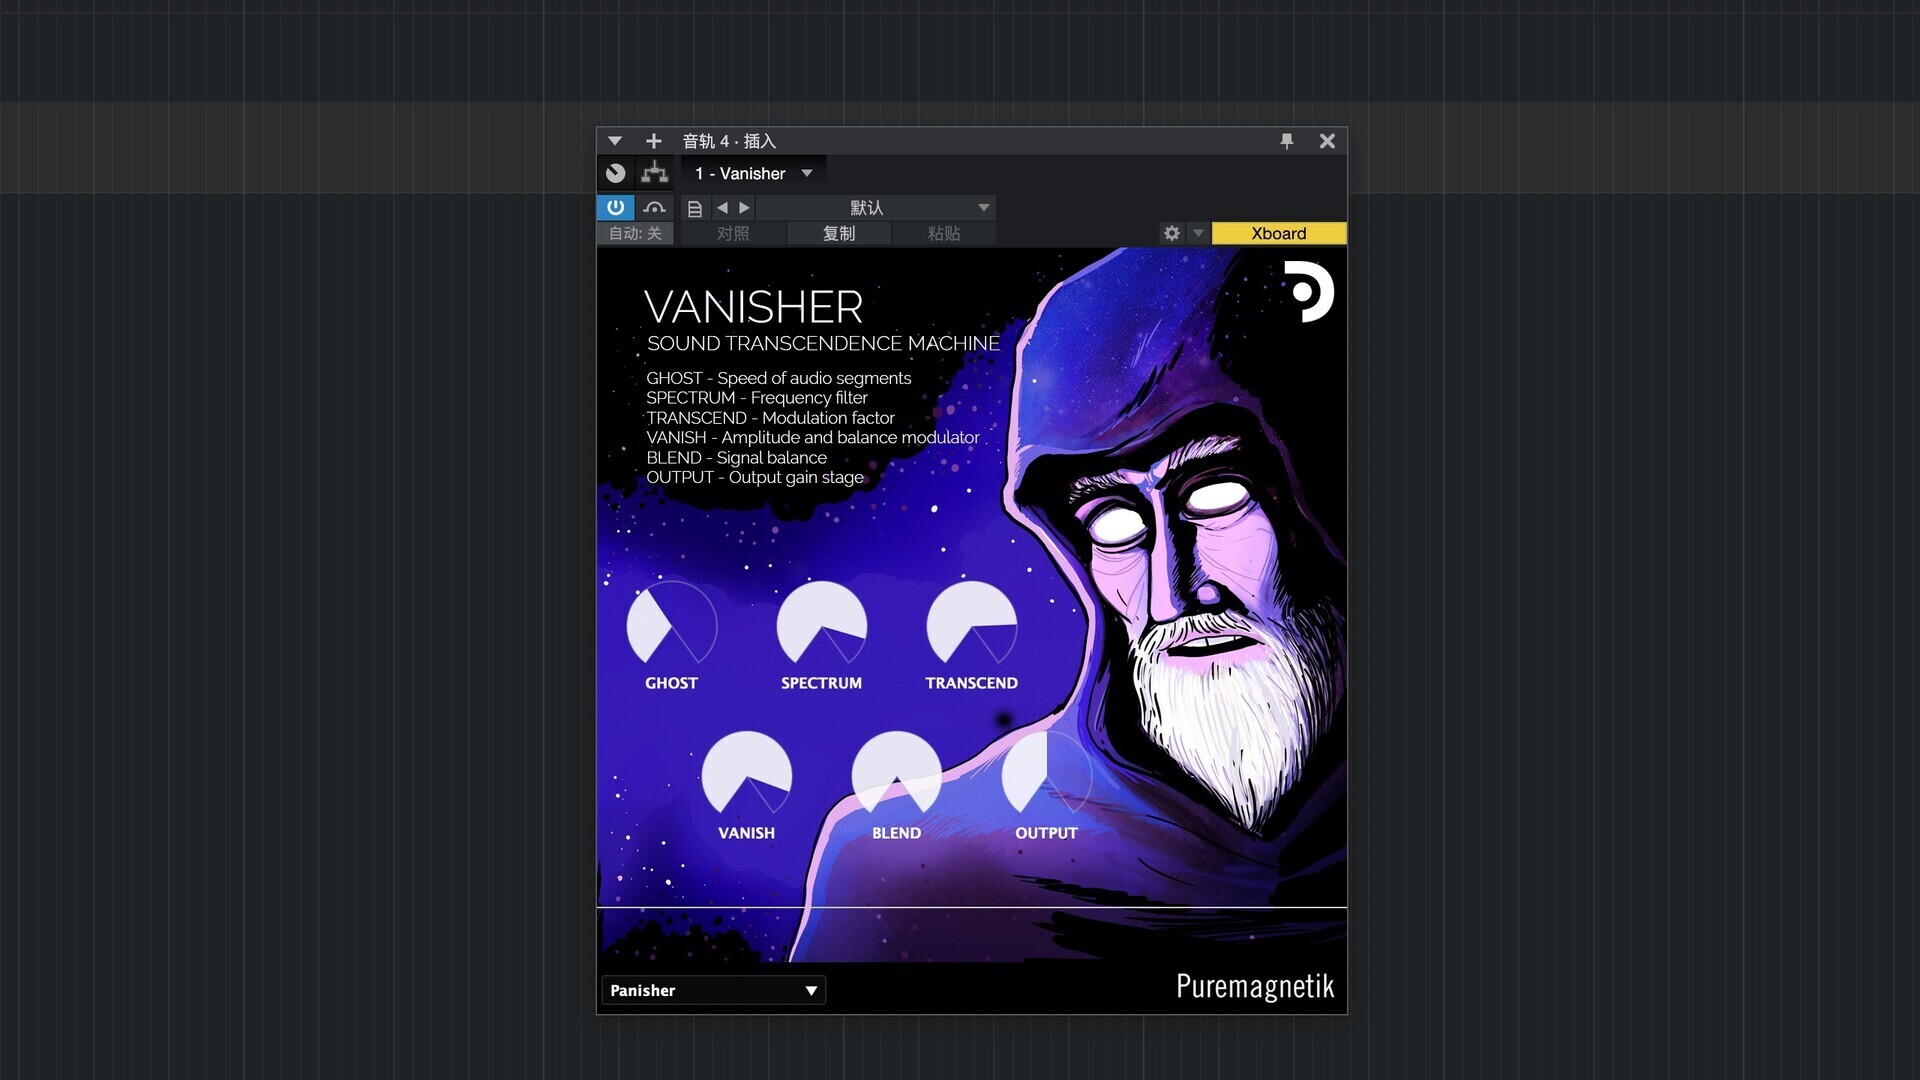Image resolution: width=1920 pixels, height=1080 pixels.
Task: Open the channel routing editor icon
Action: (655, 173)
